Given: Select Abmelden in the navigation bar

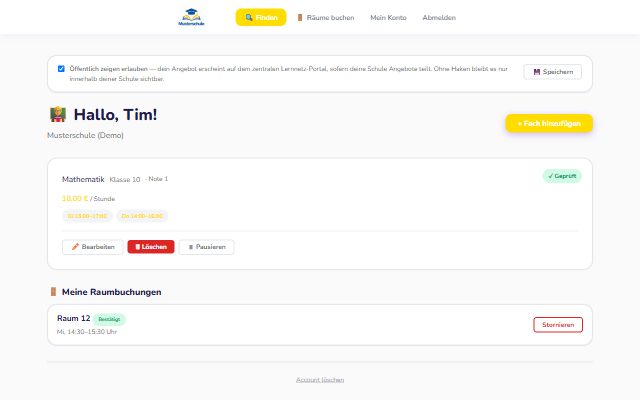Looking at the screenshot, I should [439, 18].
